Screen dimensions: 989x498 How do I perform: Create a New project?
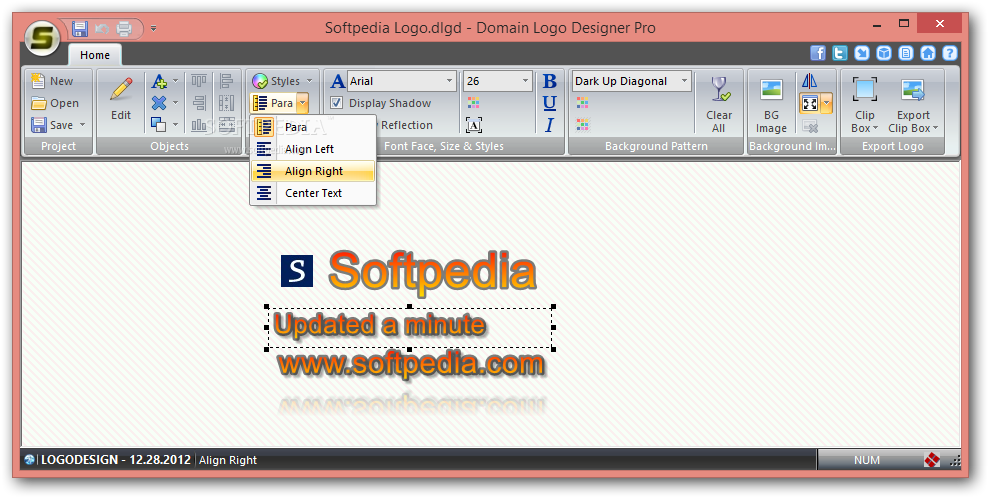(x=52, y=81)
